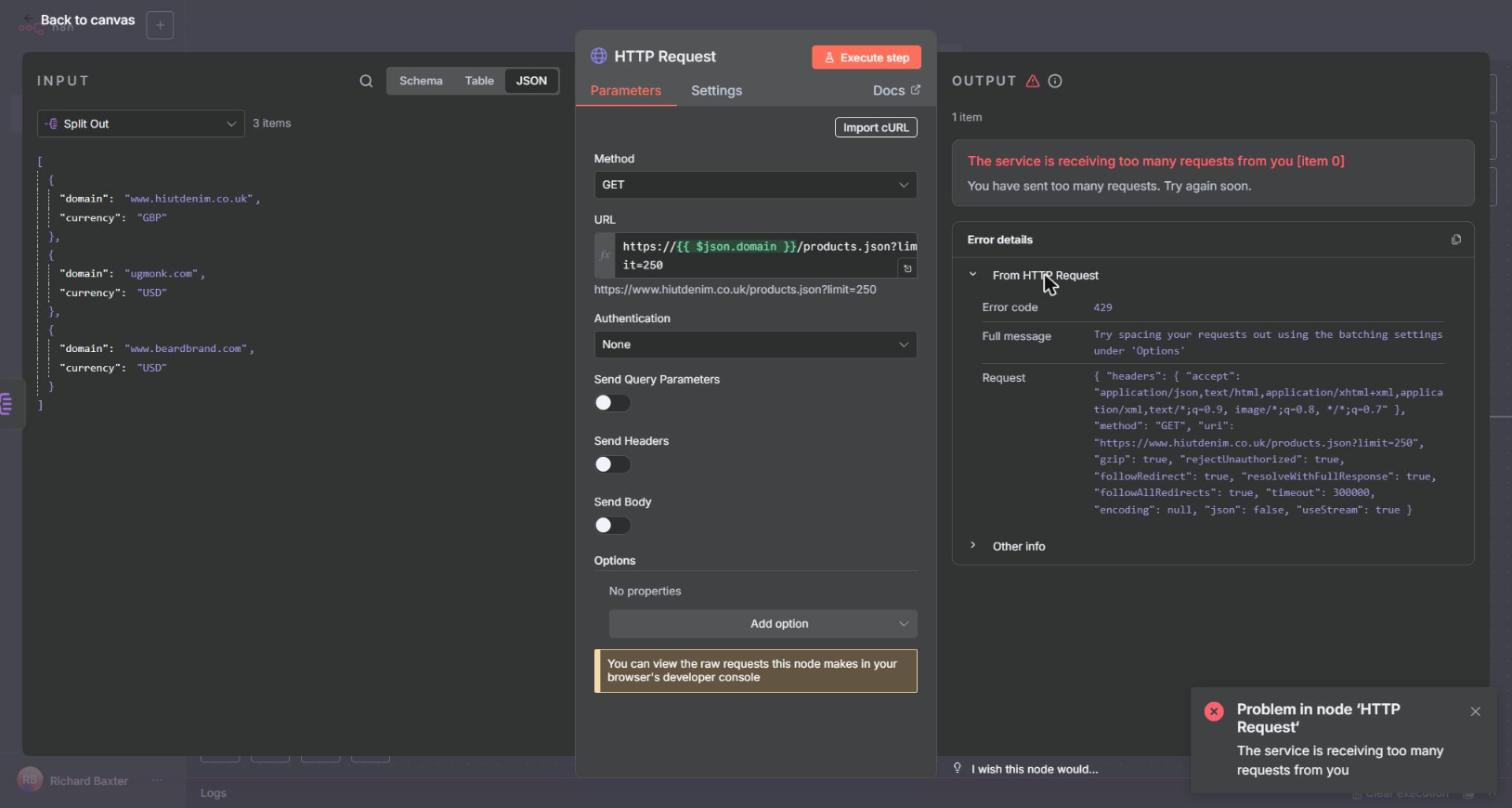Click the I wish this node would field
This screenshot has width=1512, height=808.
1035,769
